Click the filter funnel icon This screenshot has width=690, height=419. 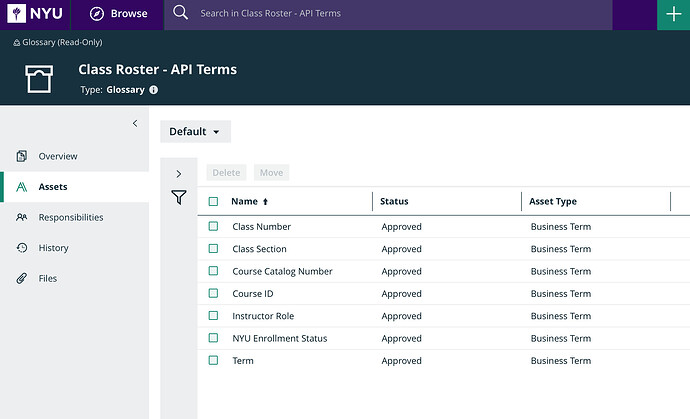click(x=178, y=198)
